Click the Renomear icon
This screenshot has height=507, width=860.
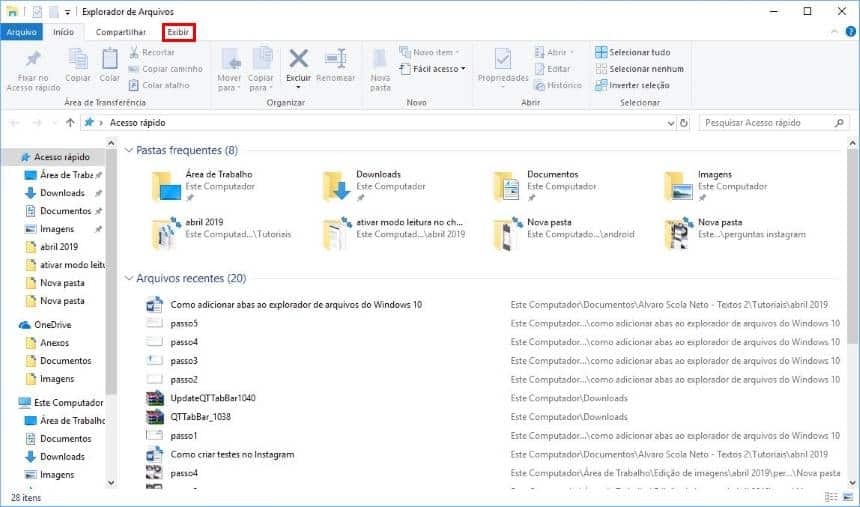335,58
